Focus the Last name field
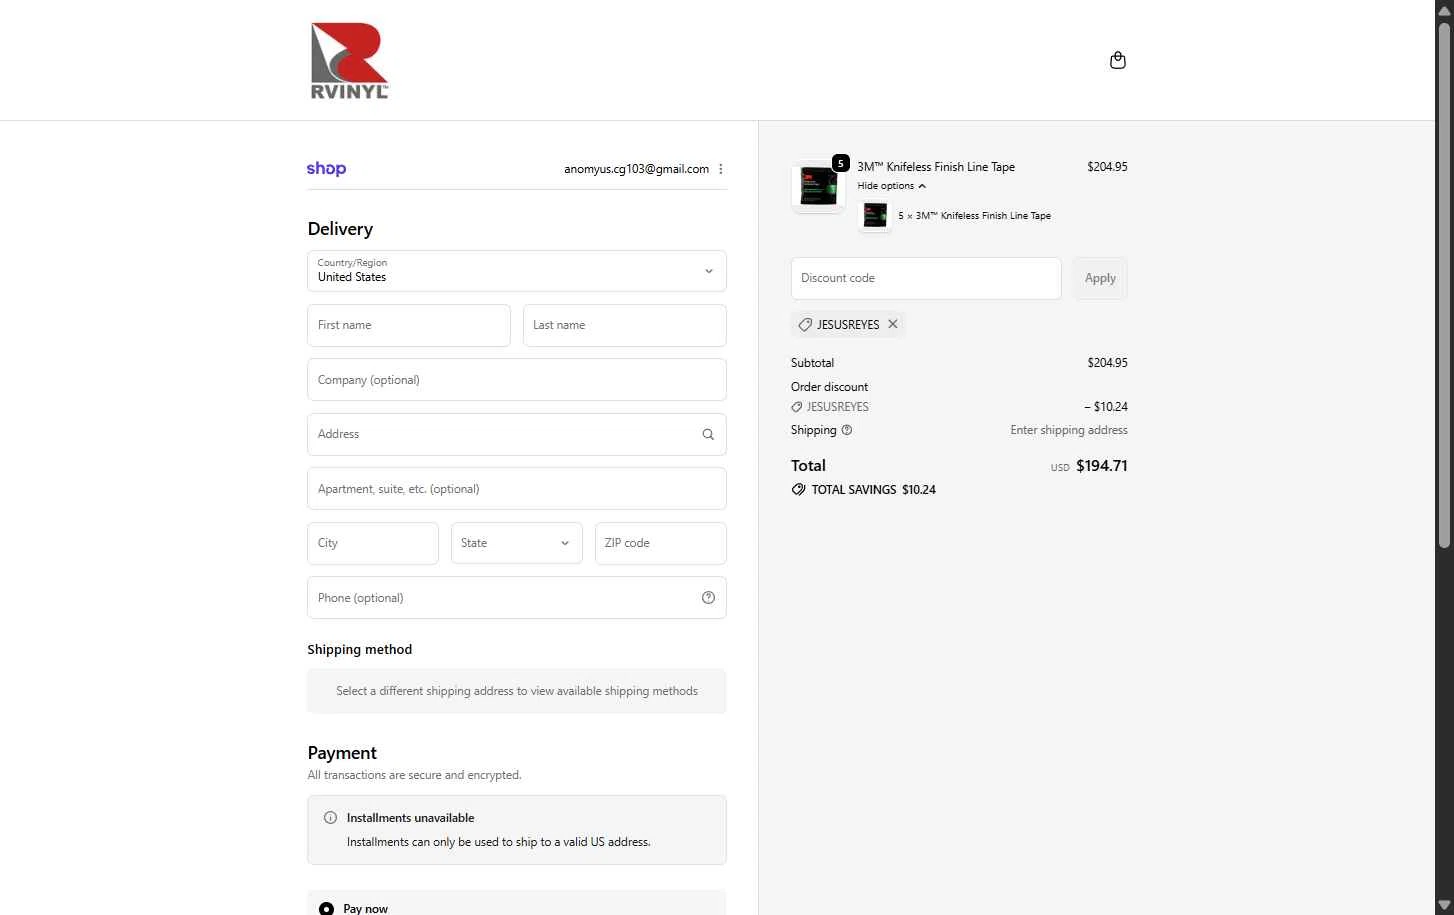Viewport: 1454px width, 915px height. point(625,325)
